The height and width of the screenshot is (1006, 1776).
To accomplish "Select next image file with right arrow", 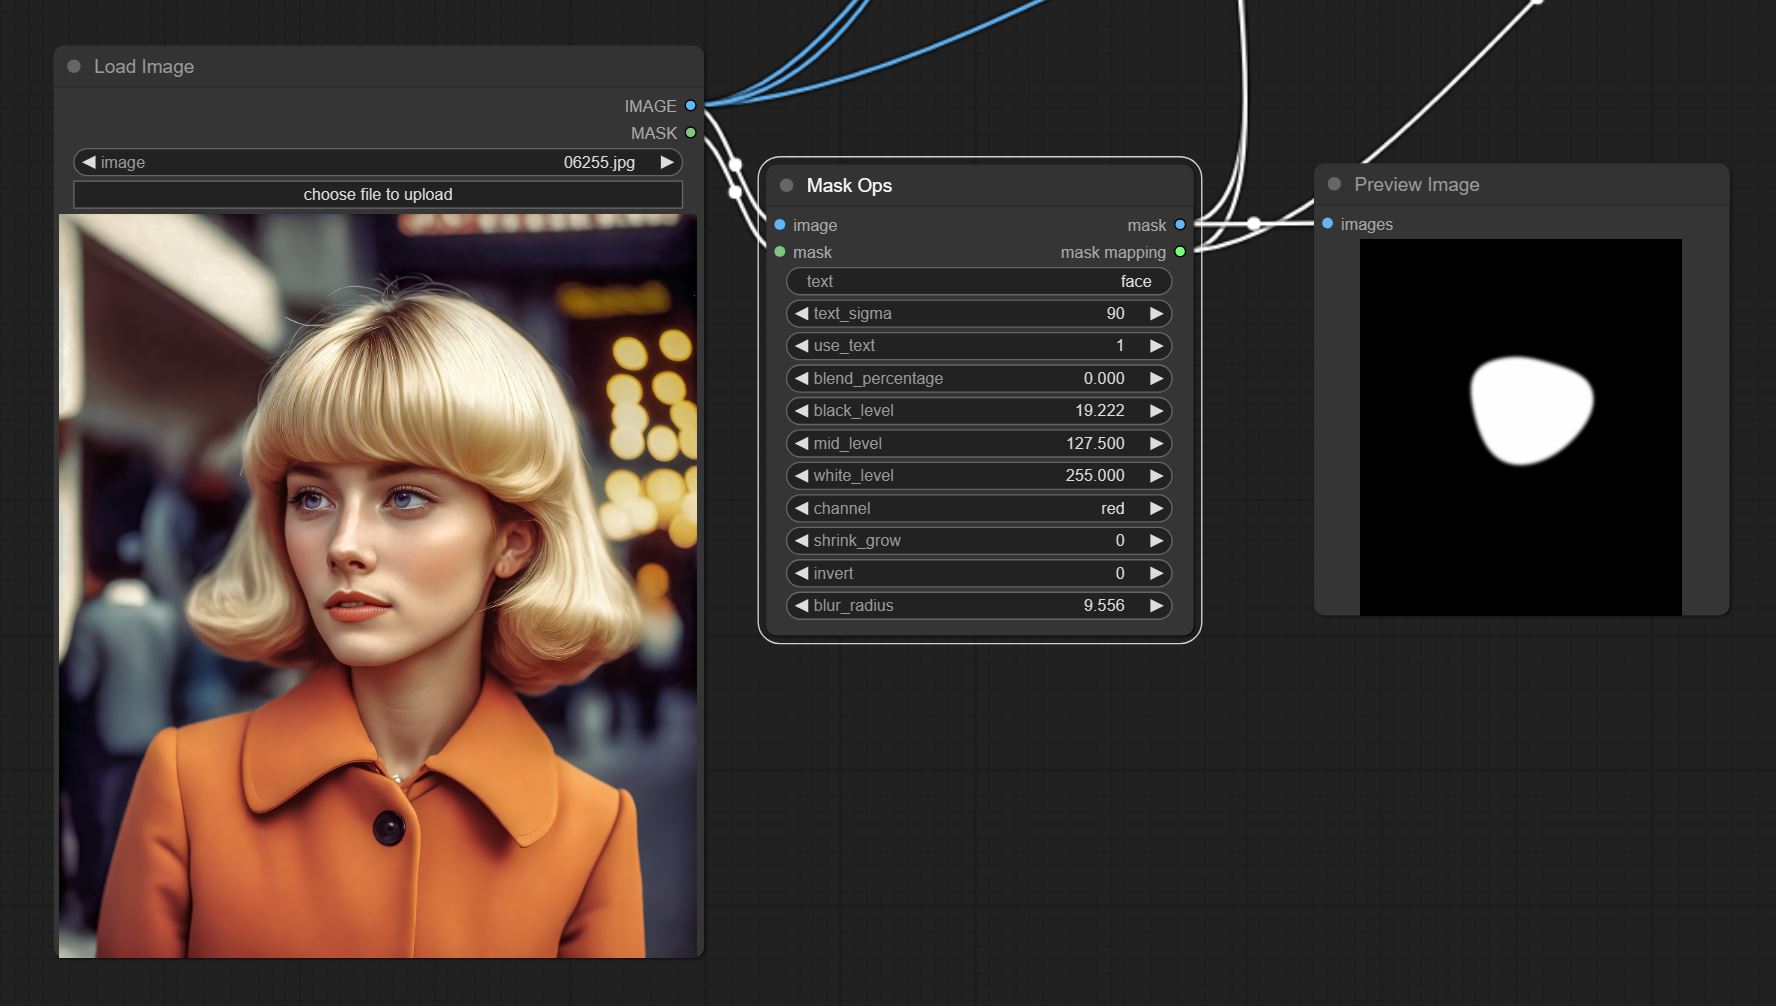I will point(667,162).
